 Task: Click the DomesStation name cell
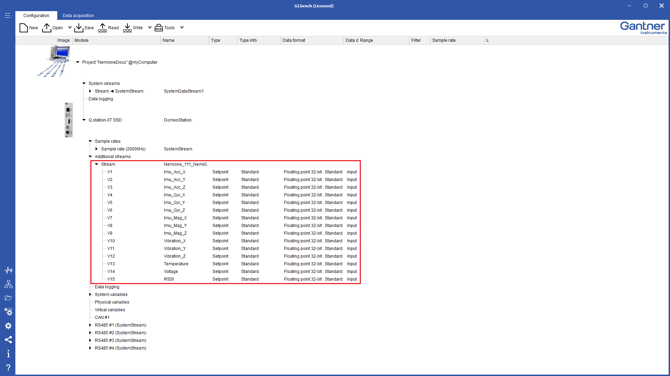pos(178,120)
